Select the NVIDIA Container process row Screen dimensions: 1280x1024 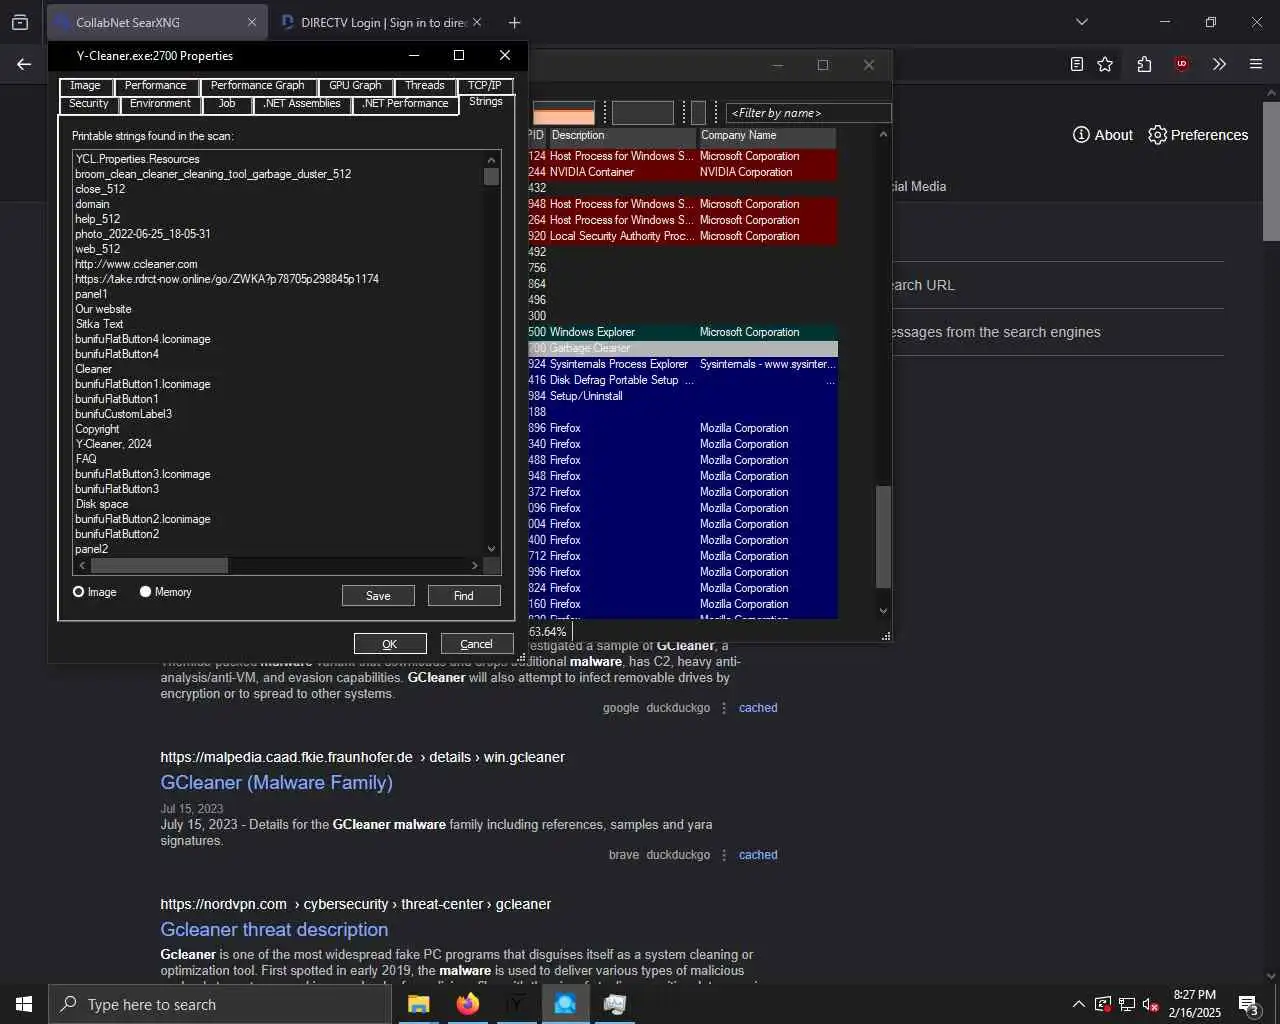pyautogui.click(x=682, y=172)
